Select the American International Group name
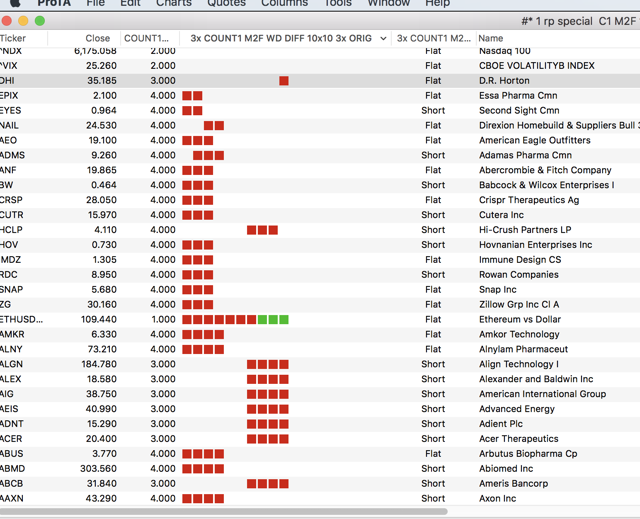Viewport: 640px width, 519px height. [x=542, y=394]
